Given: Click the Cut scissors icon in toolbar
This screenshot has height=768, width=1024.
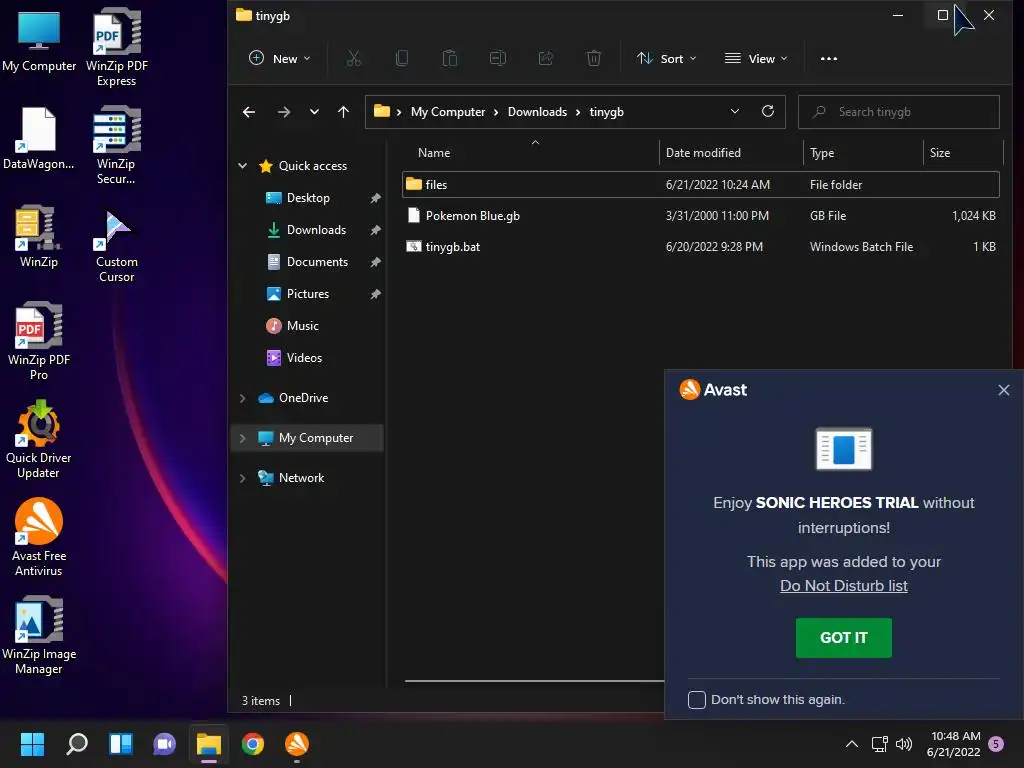Looking at the screenshot, I should [x=353, y=59].
